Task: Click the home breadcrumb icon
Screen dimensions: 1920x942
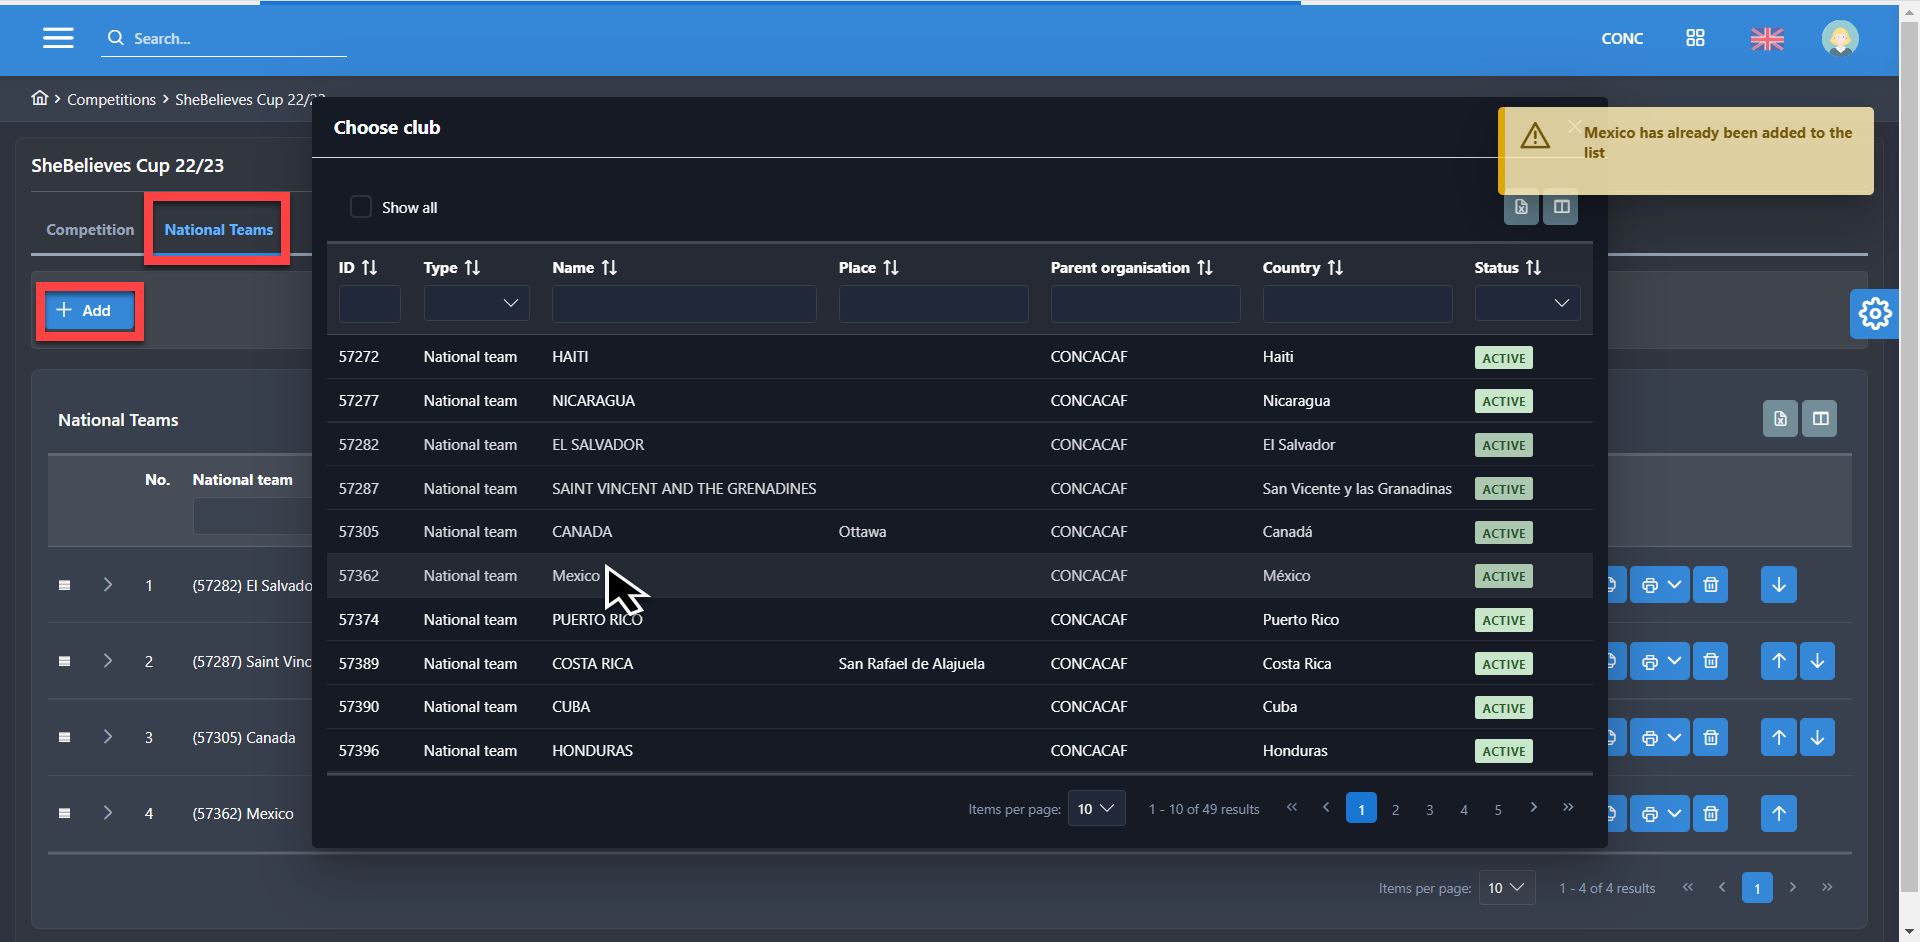Action: [40, 98]
